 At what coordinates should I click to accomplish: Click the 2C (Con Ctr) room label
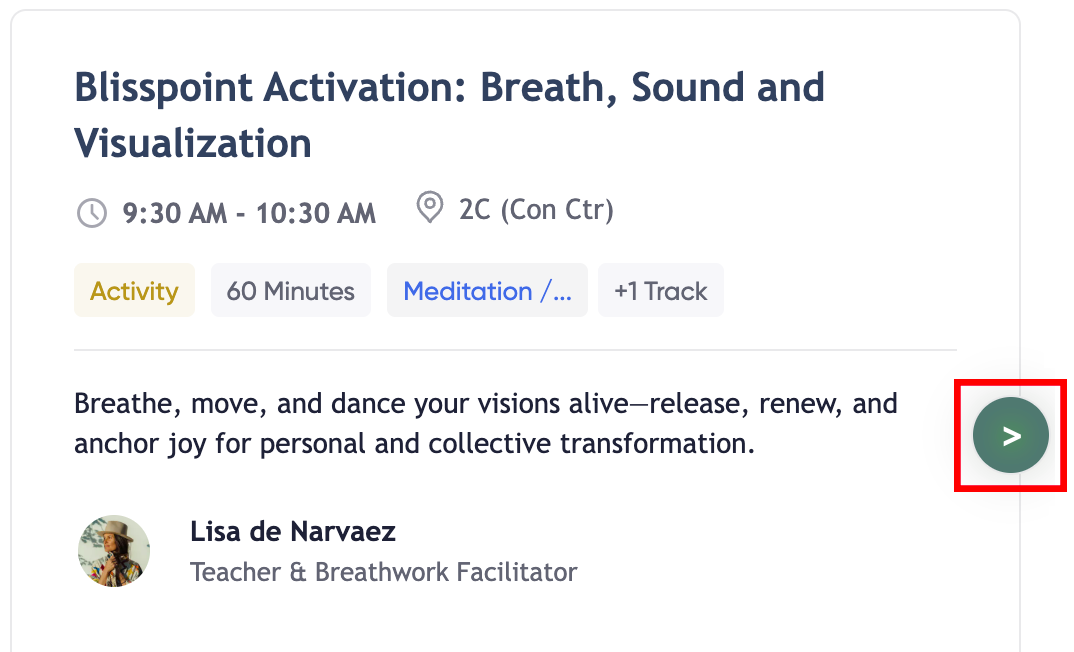[x=536, y=210]
